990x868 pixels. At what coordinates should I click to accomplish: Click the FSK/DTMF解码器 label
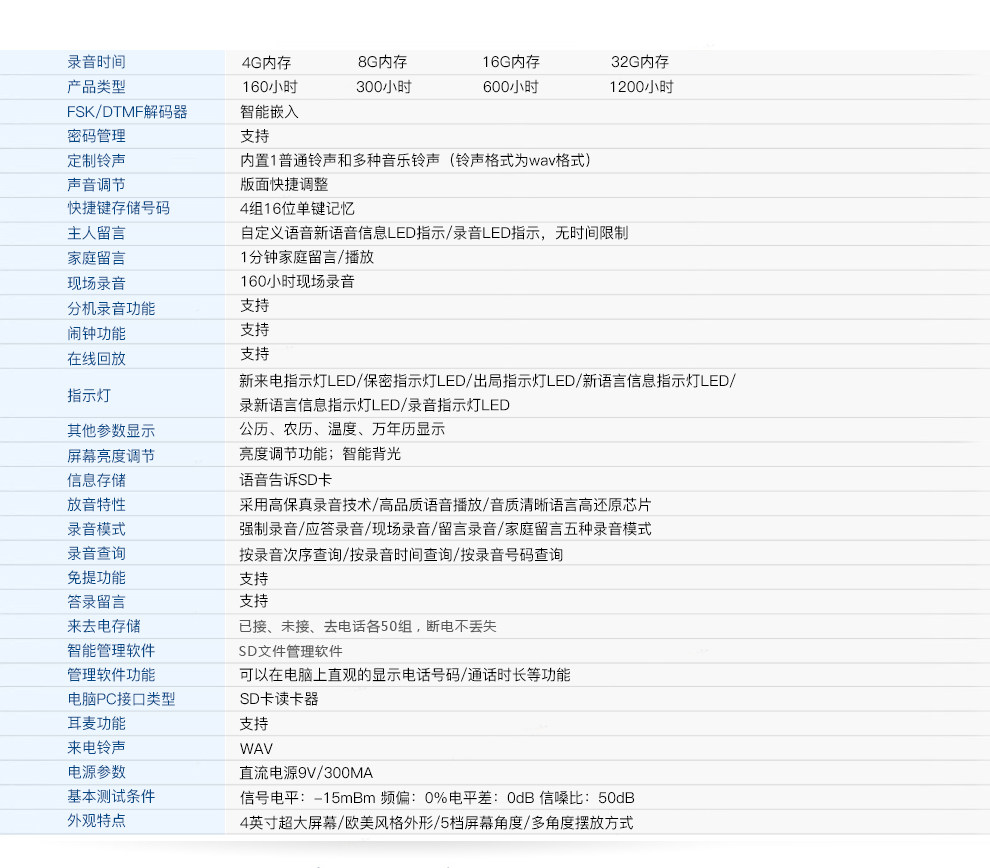coord(127,112)
